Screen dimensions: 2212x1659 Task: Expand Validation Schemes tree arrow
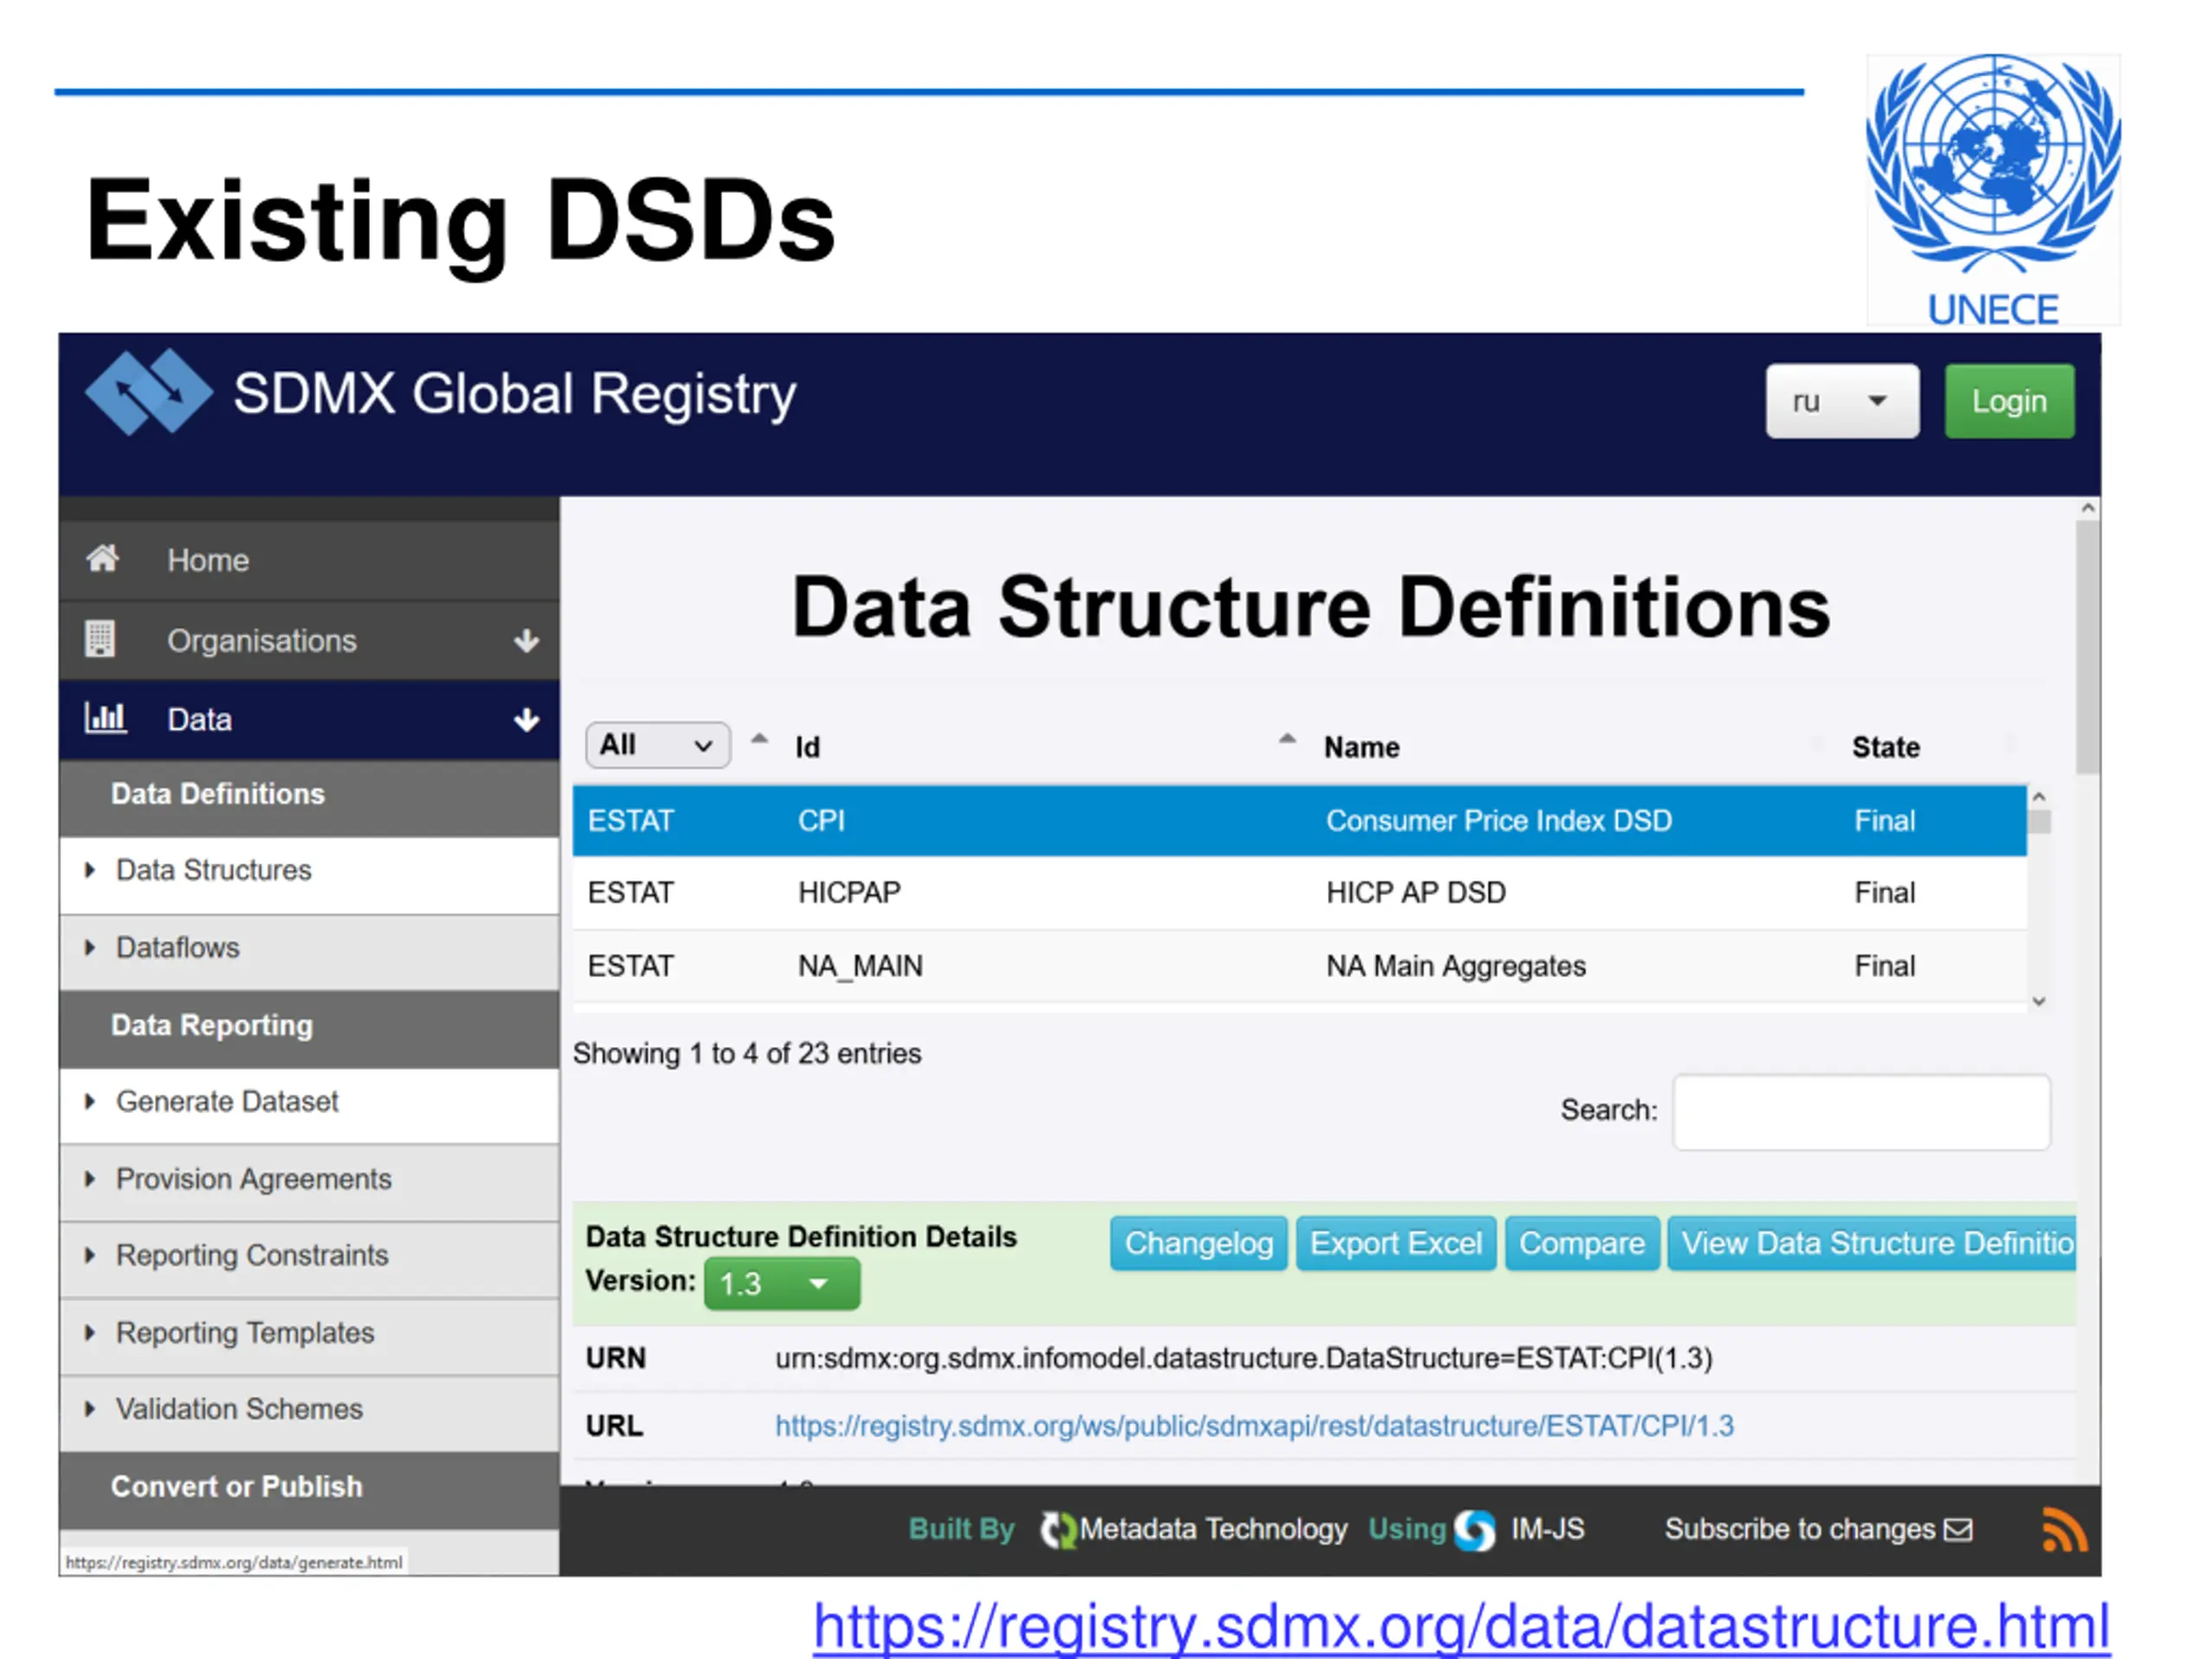[90, 1409]
